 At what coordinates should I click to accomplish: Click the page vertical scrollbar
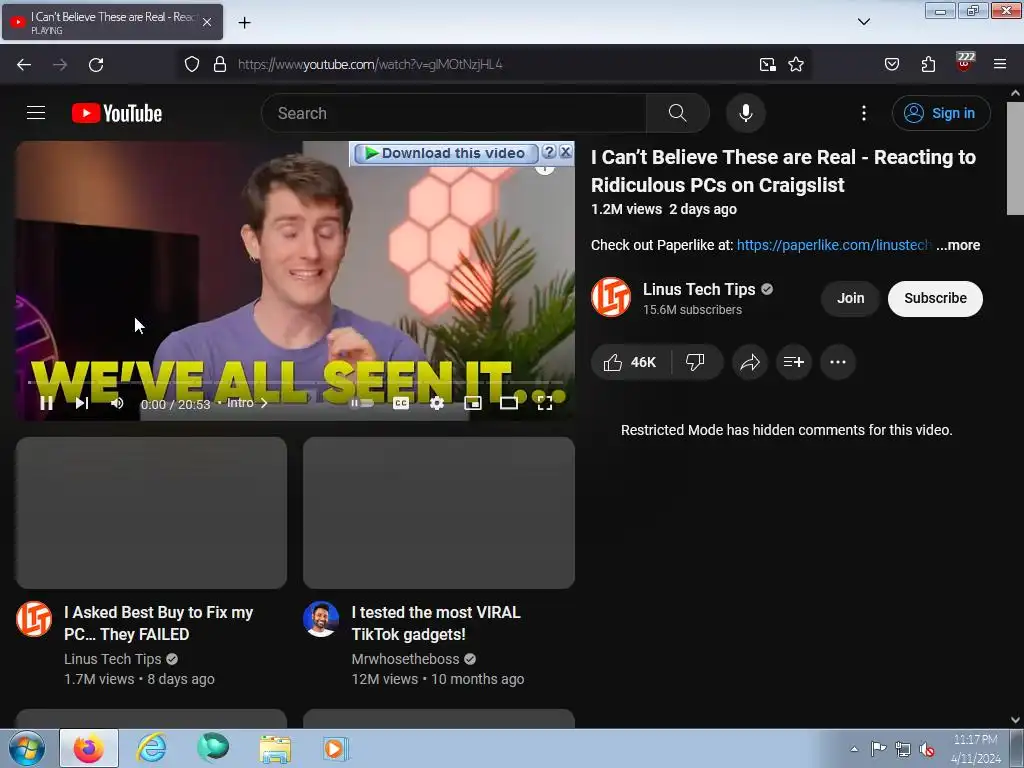[x=1015, y=158]
